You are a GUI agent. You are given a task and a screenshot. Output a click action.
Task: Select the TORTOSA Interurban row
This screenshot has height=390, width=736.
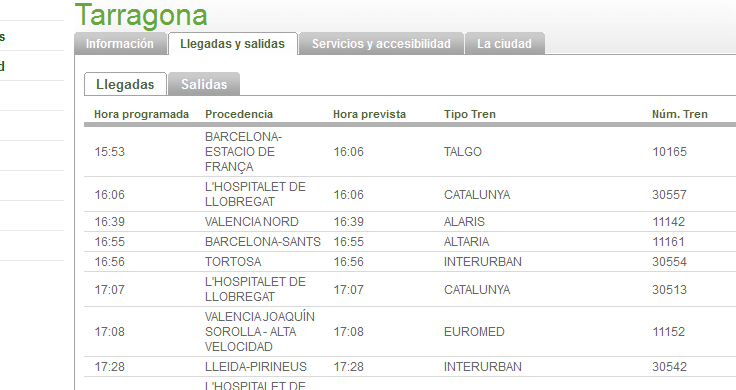coord(410,261)
